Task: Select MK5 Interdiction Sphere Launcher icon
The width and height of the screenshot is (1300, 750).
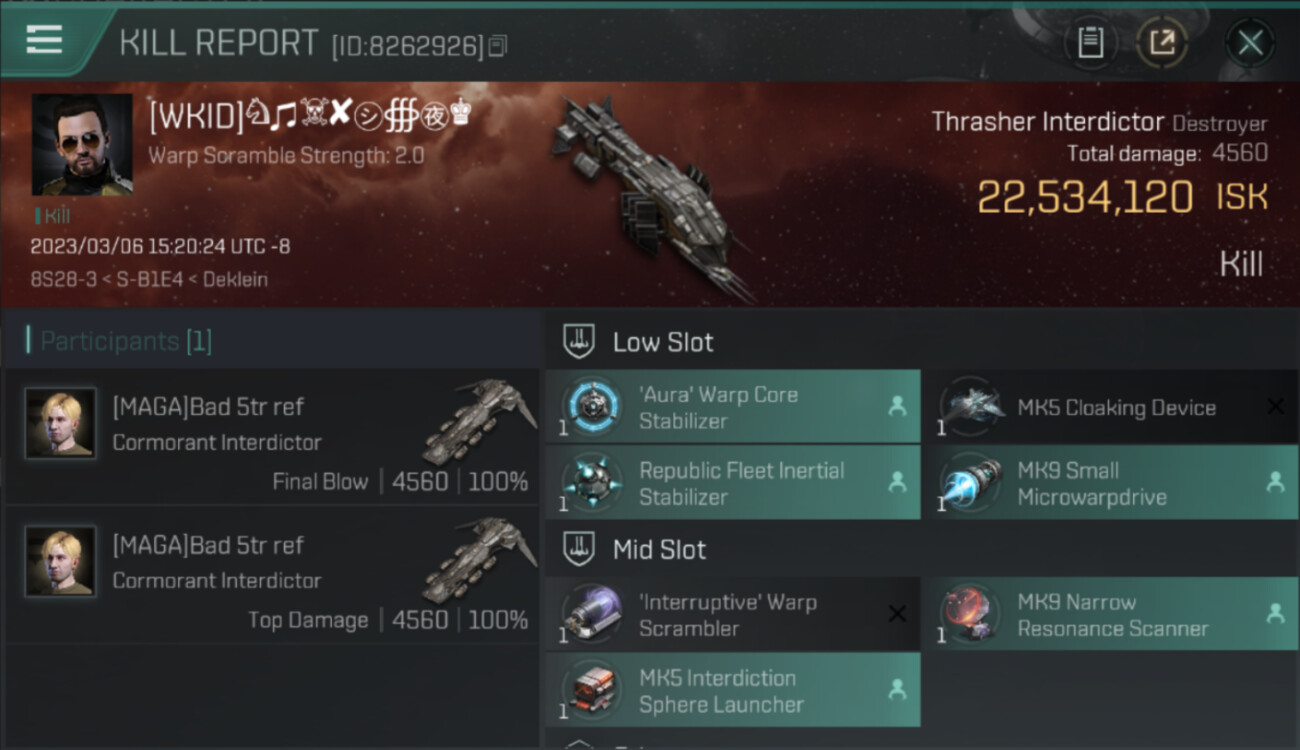Action: pos(591,690)
